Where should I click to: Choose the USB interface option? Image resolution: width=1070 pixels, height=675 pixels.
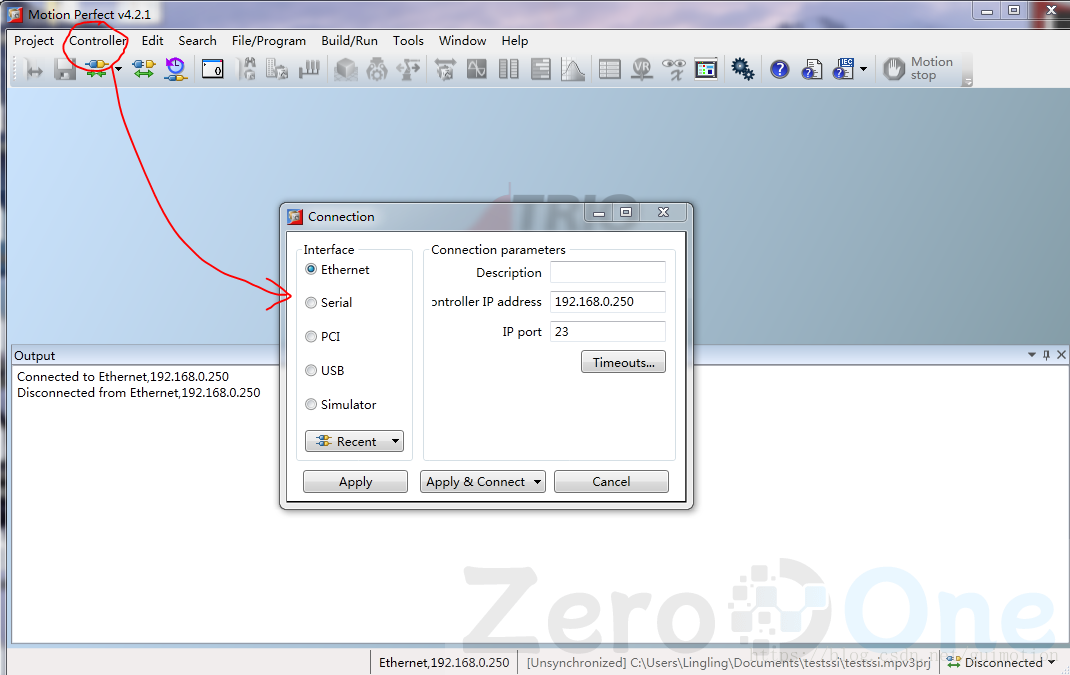(311, 371)
